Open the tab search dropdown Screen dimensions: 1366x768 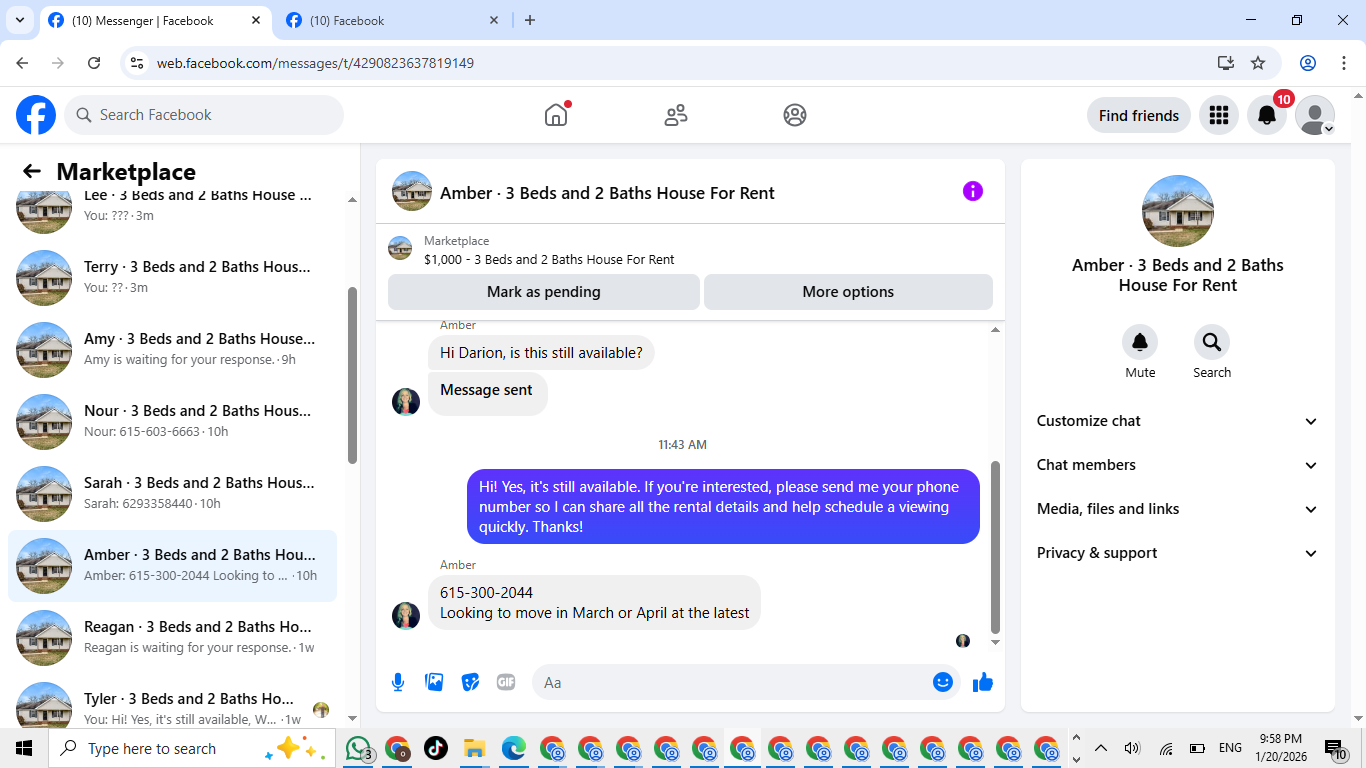[19, 20]
